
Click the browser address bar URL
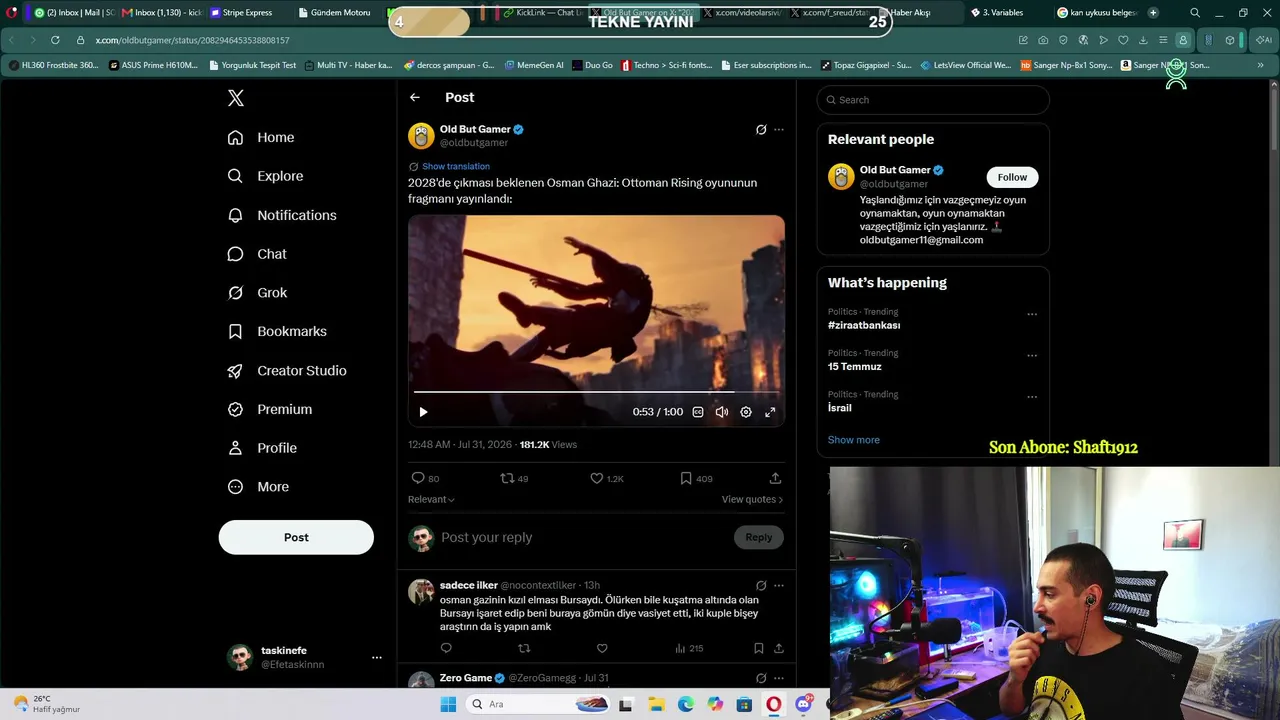pyautogui.click(x=192, y=40)
